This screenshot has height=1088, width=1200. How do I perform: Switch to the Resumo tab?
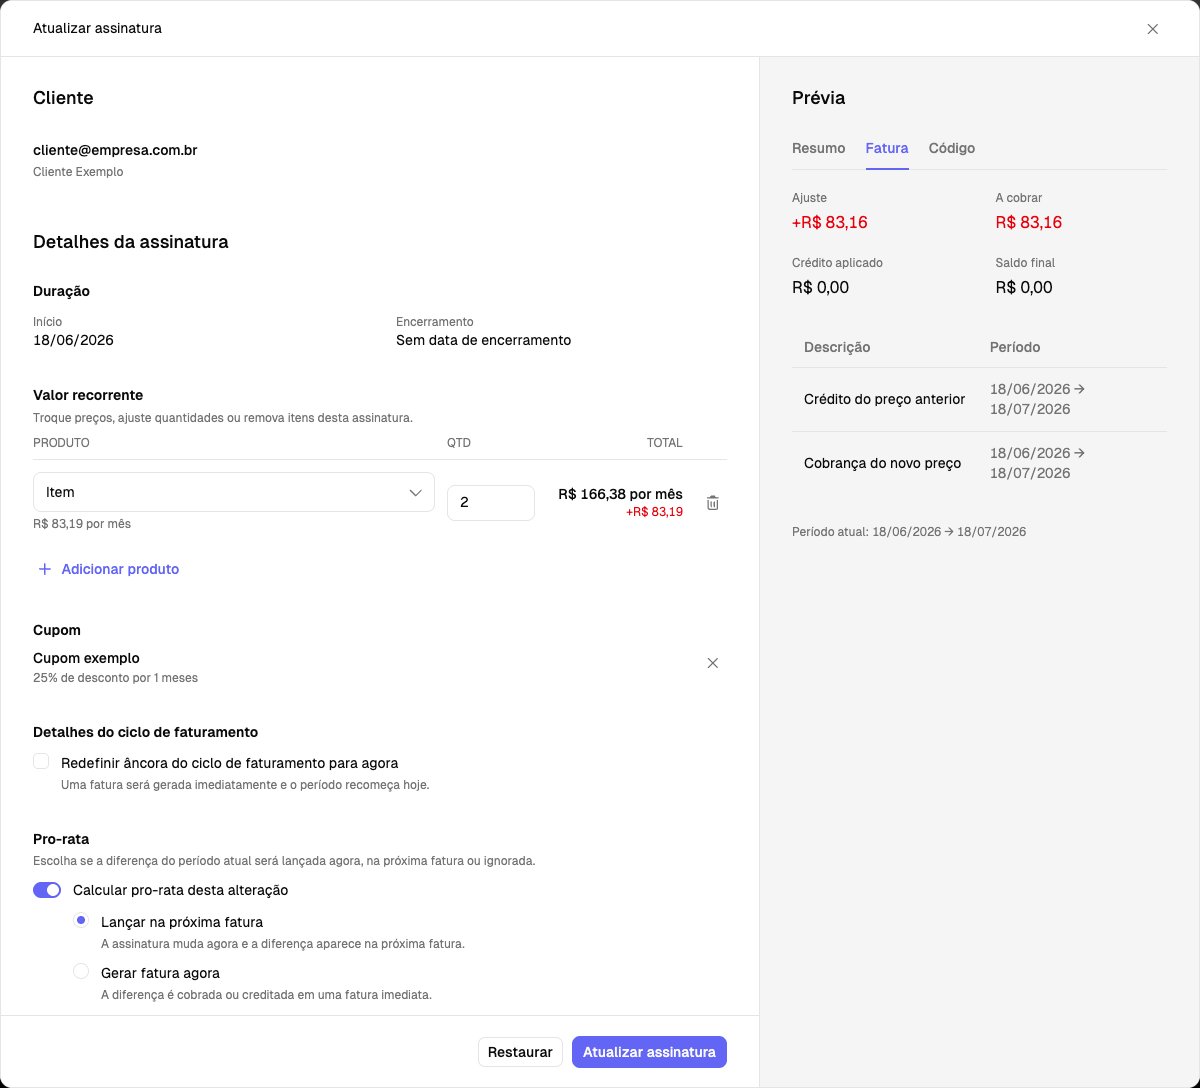pyautogui.click(x=819, y=148)
